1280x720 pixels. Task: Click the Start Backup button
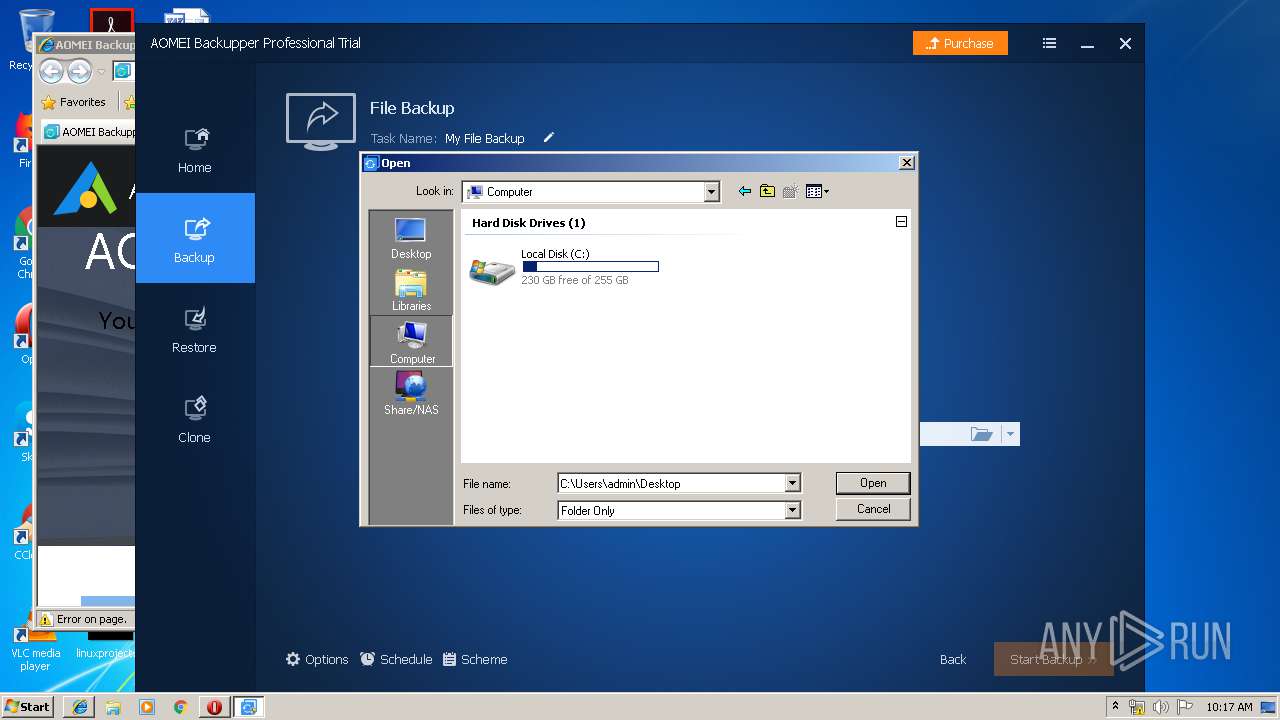(x=1053, y=659)
